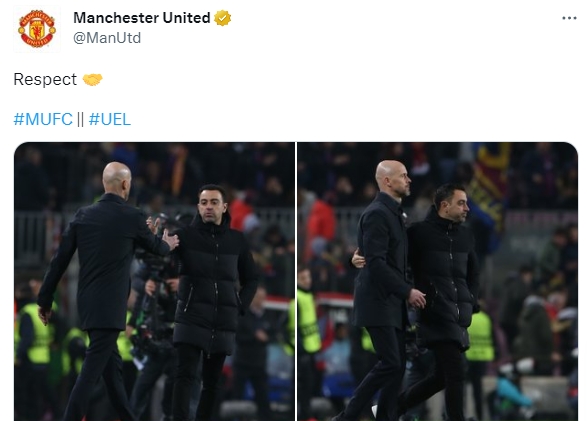Open the #UEL hashtag
The image size is (587, 421).
[x=110, y=119]
